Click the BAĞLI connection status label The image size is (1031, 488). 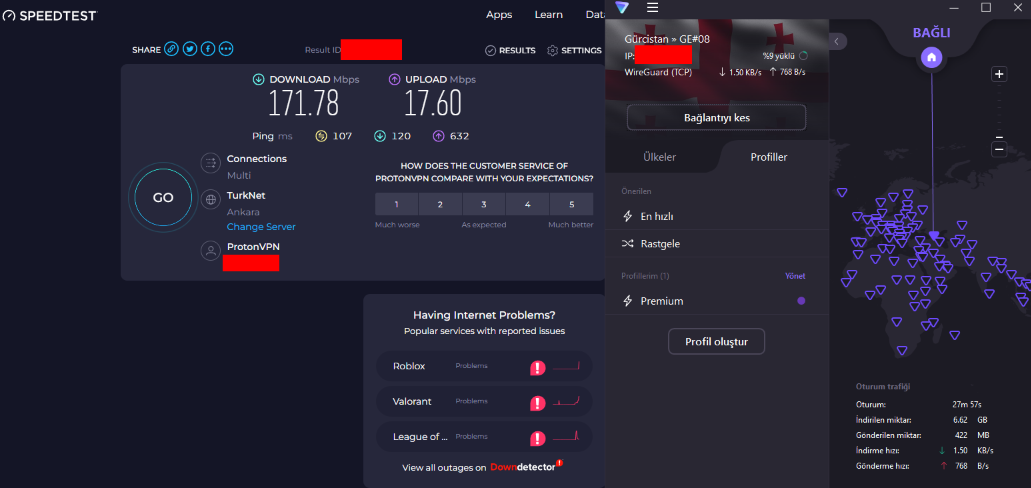pyautogui.click(x=932, y=33)
